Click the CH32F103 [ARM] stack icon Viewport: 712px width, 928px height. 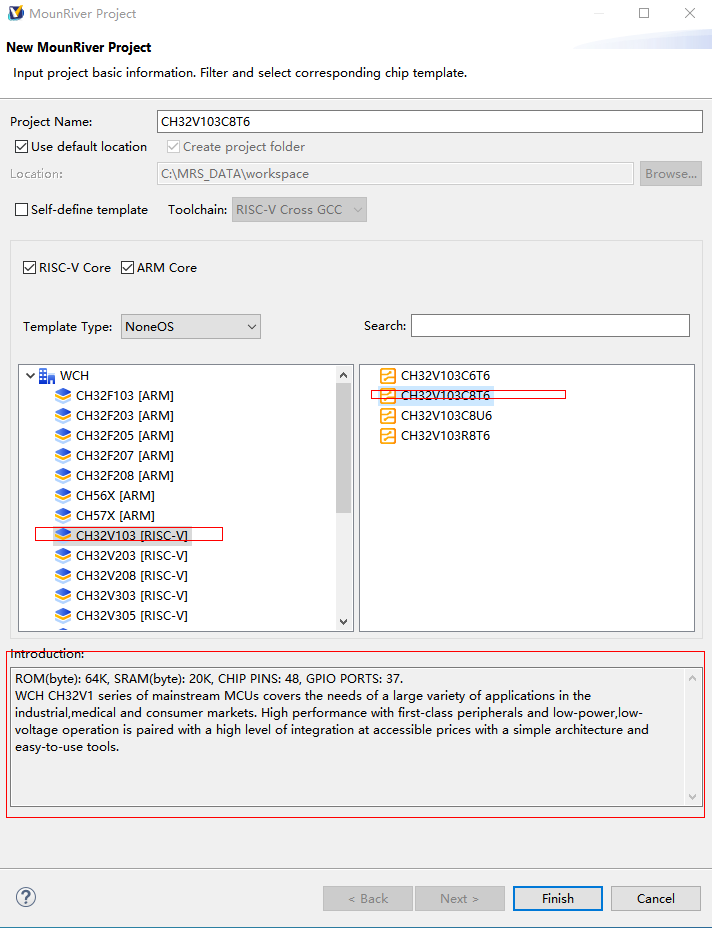(63, 395)
